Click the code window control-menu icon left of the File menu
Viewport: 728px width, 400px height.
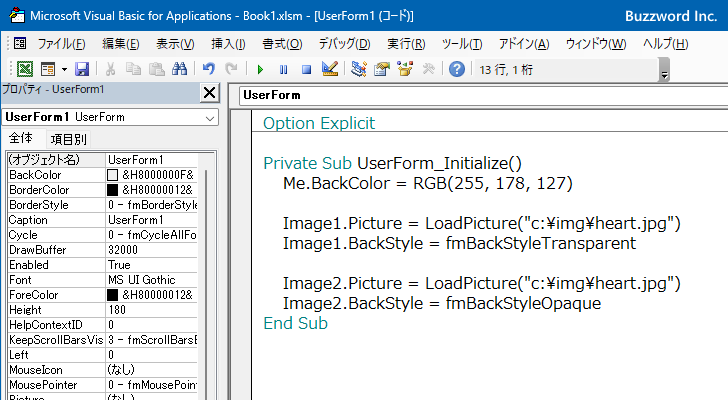point(20,43)
